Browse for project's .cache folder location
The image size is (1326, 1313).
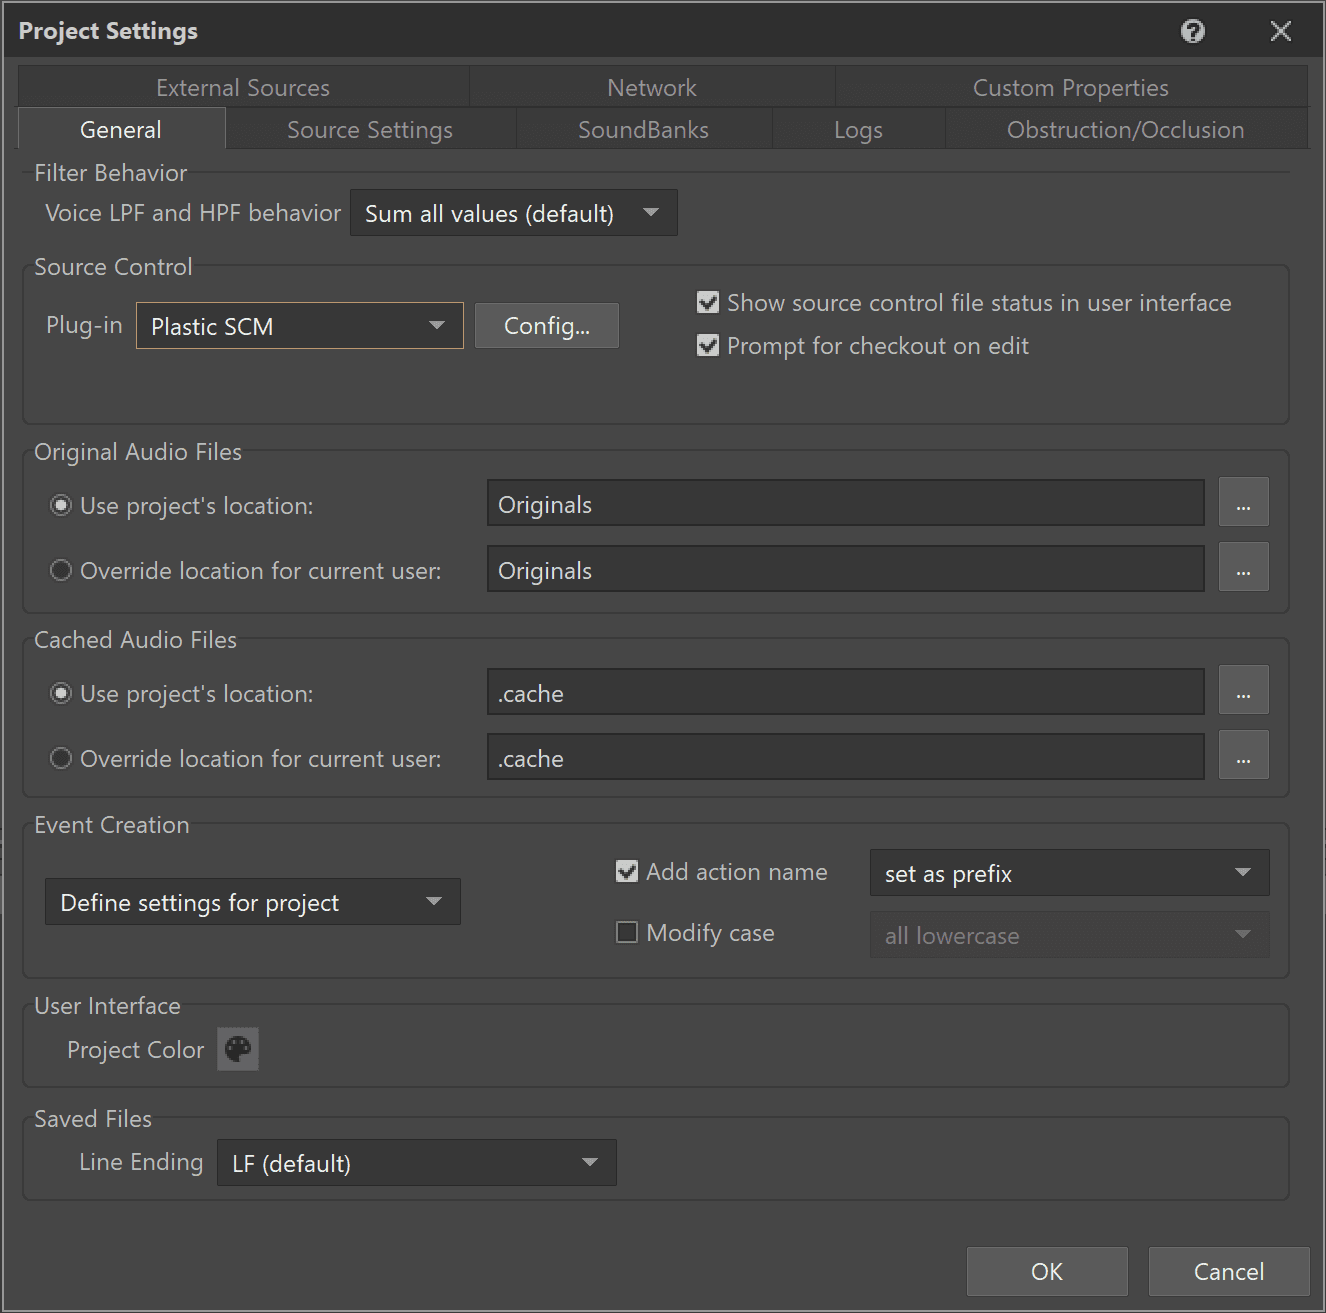pyautogui.click(x=1243, y=690)
